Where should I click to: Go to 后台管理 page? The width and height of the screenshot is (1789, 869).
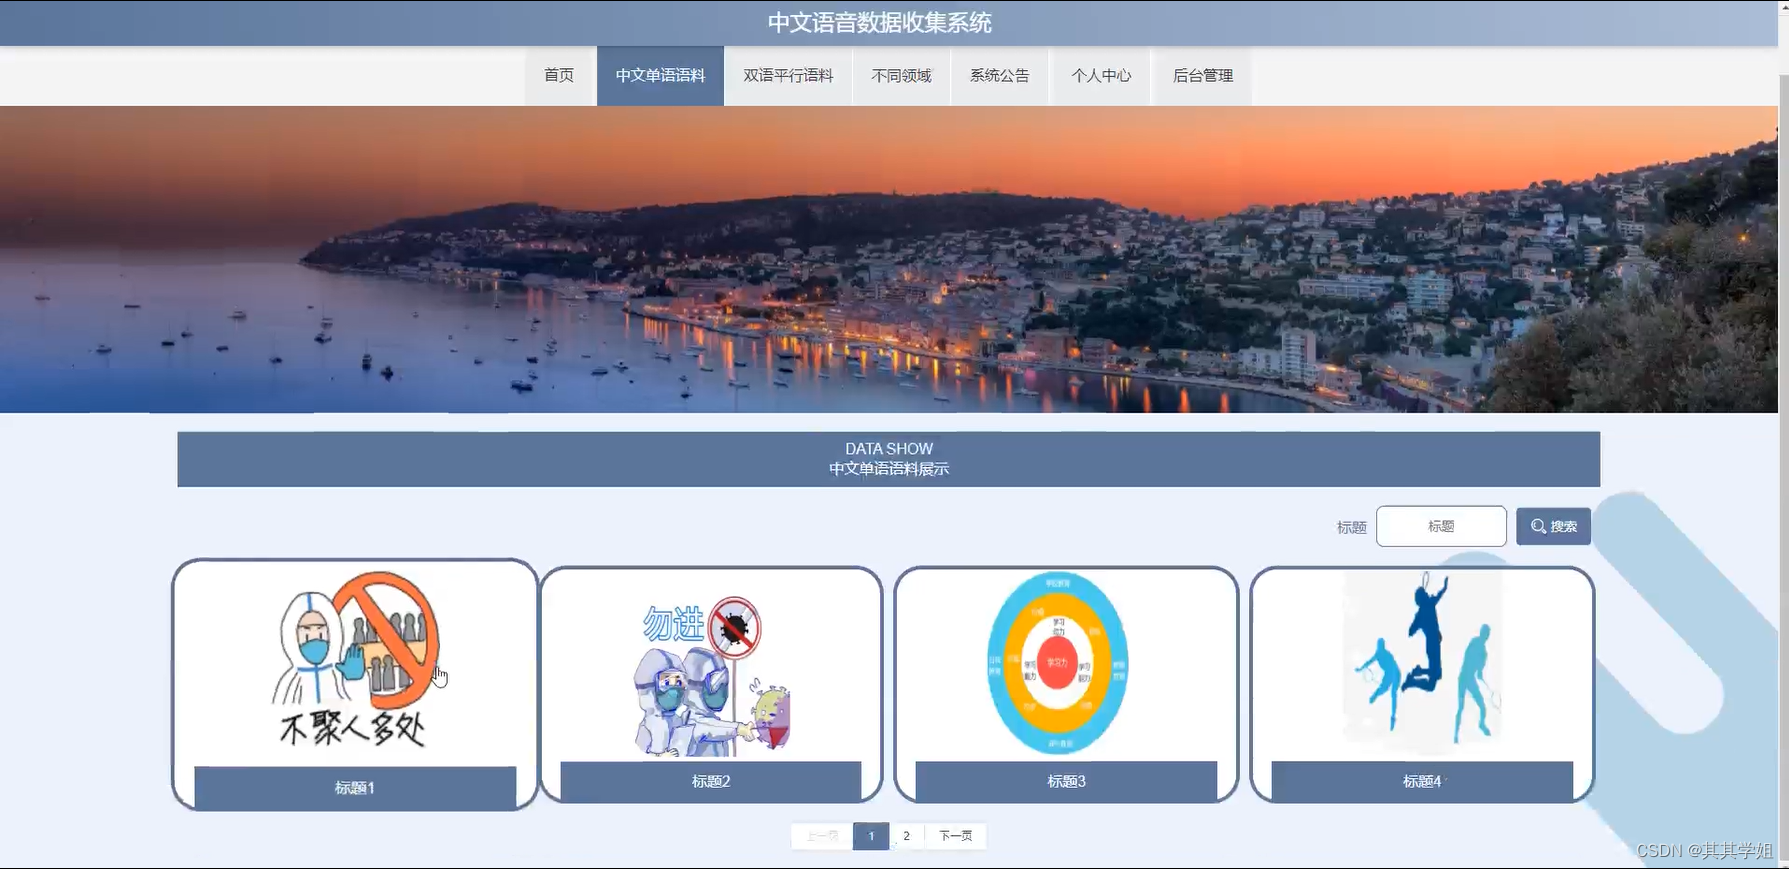click(1202, 76)
